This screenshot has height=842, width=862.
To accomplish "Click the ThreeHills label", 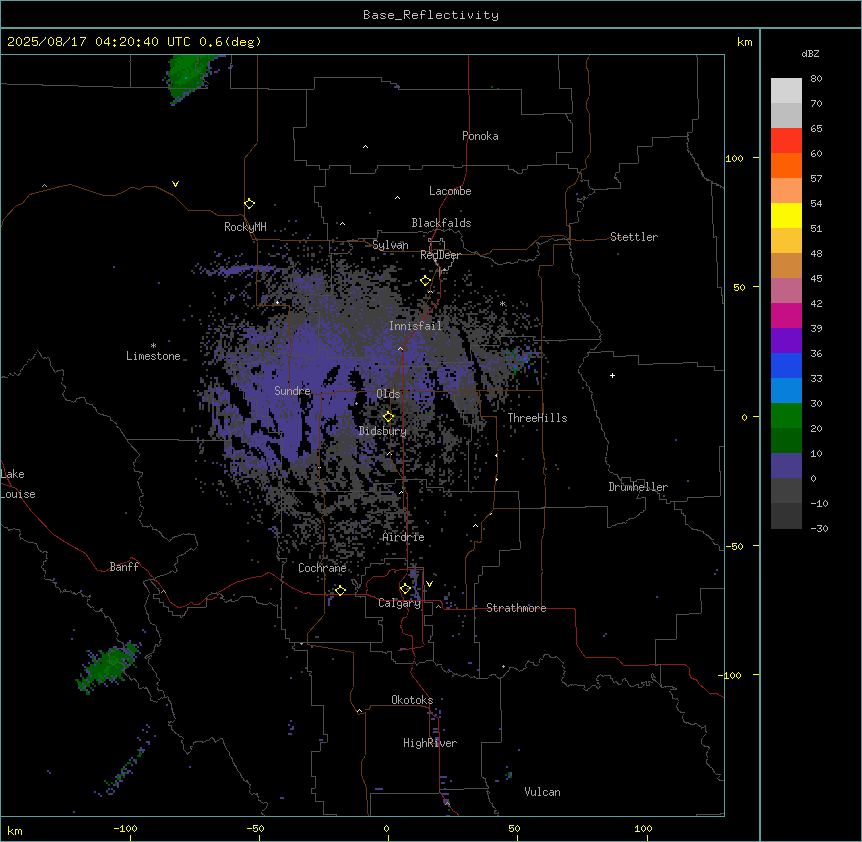I will [x=537, y=418].
